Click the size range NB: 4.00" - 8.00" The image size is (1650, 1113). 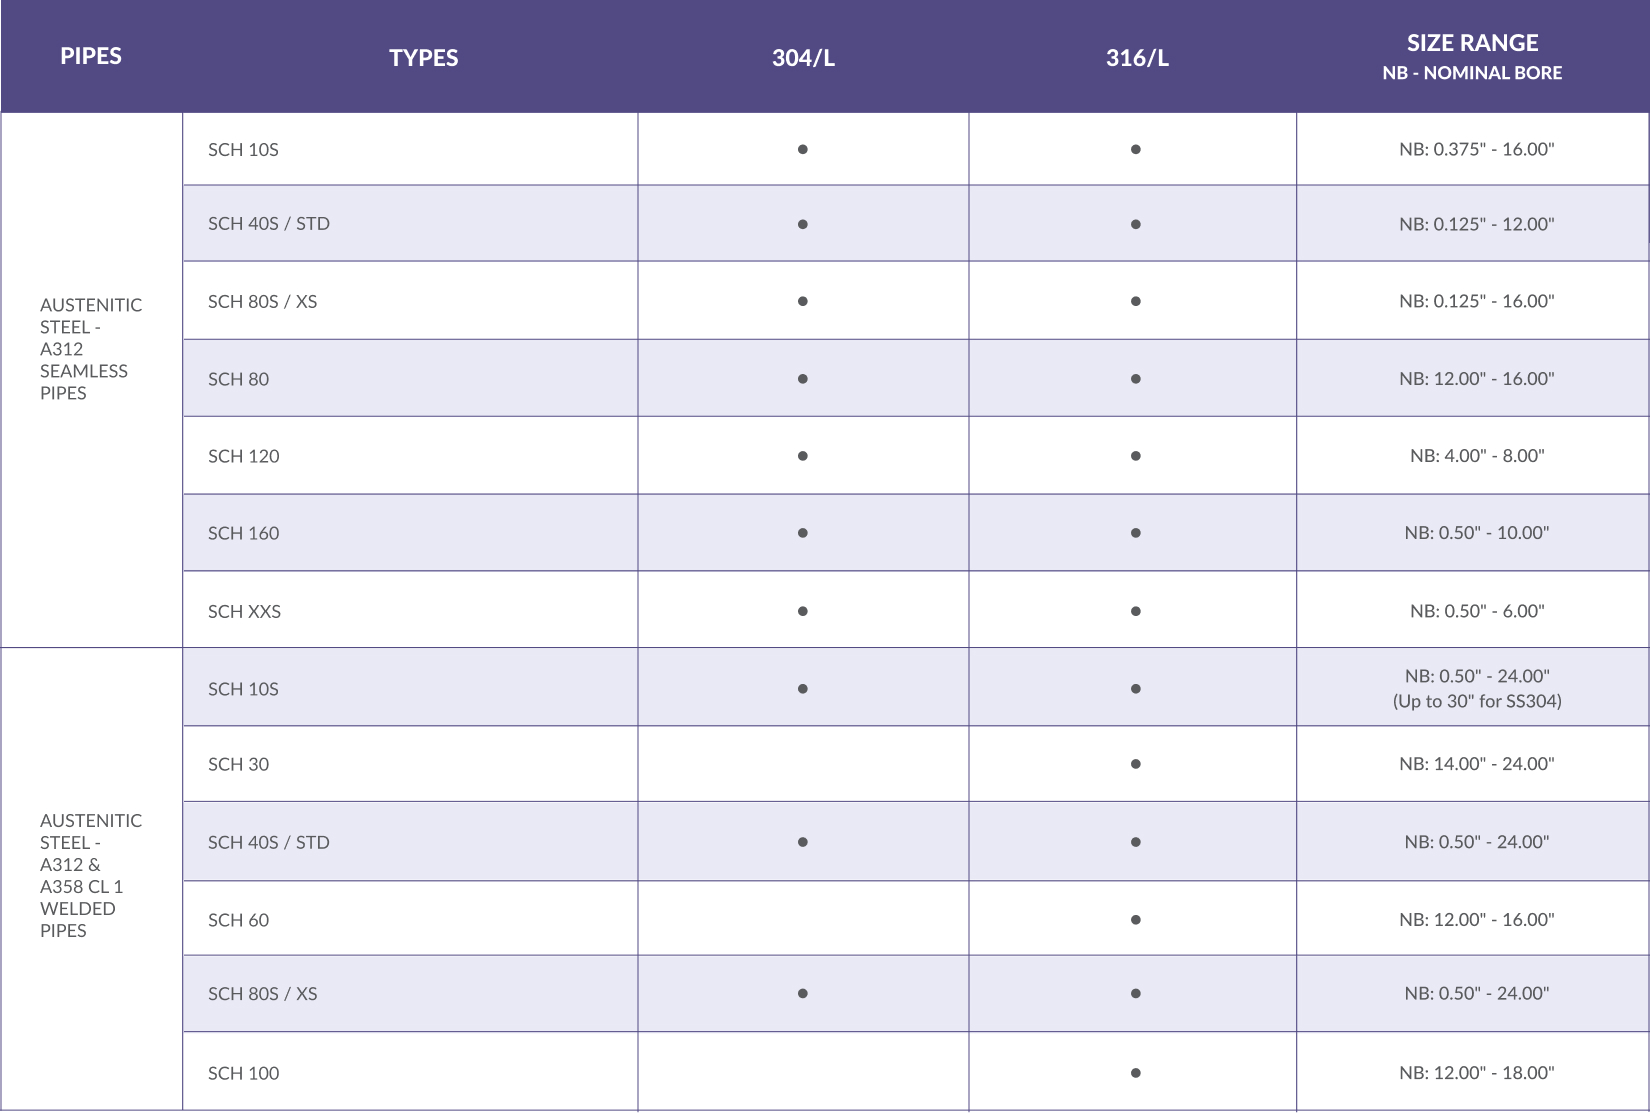click(x=1477, y=456)
